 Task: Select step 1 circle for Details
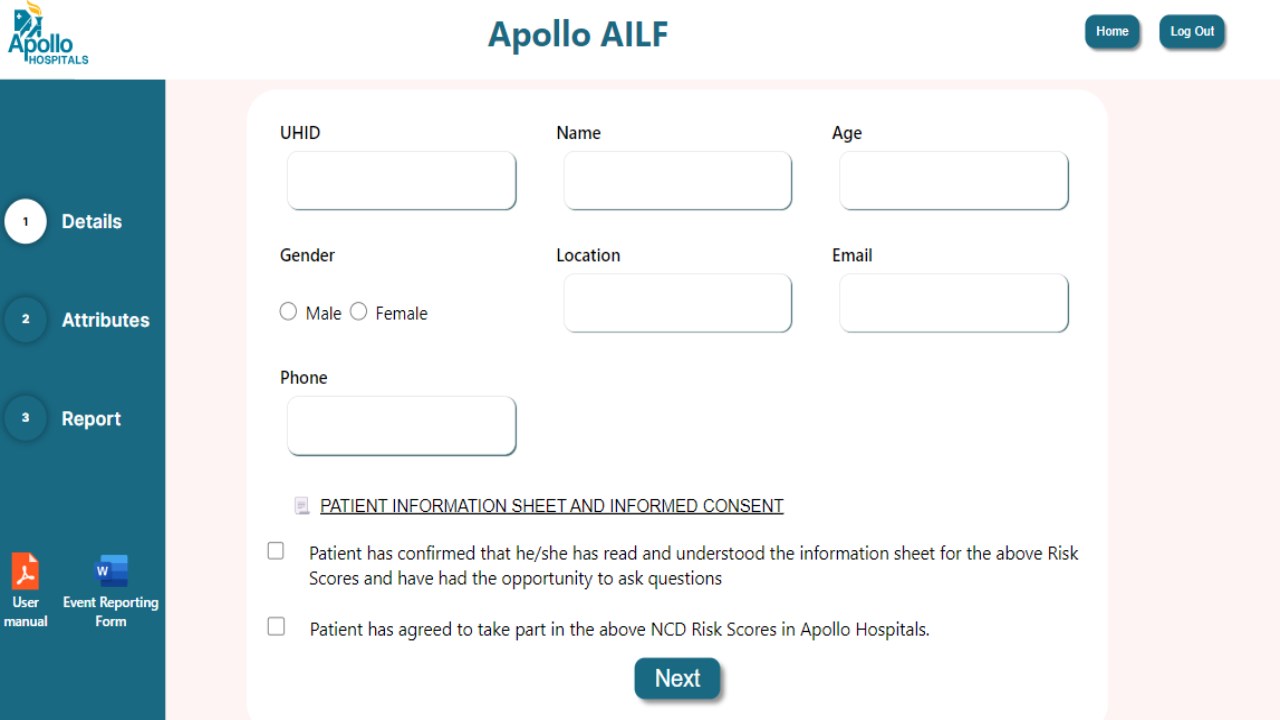coord(26,222)
